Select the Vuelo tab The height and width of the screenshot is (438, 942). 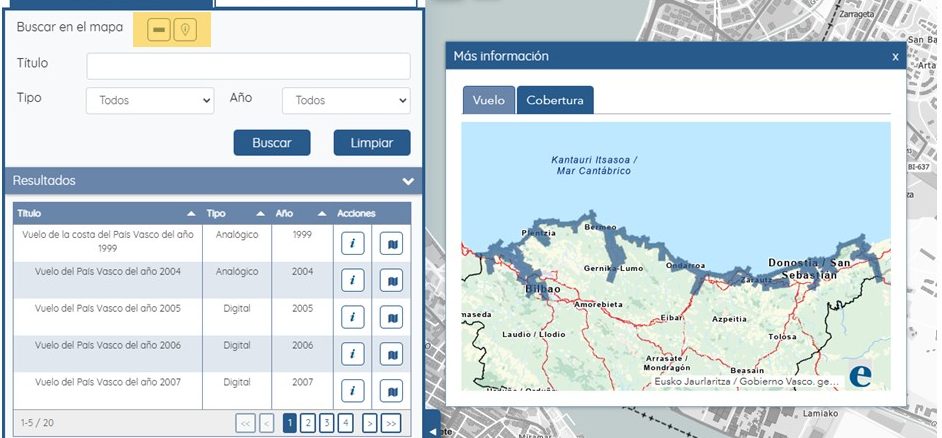[488, 100]
